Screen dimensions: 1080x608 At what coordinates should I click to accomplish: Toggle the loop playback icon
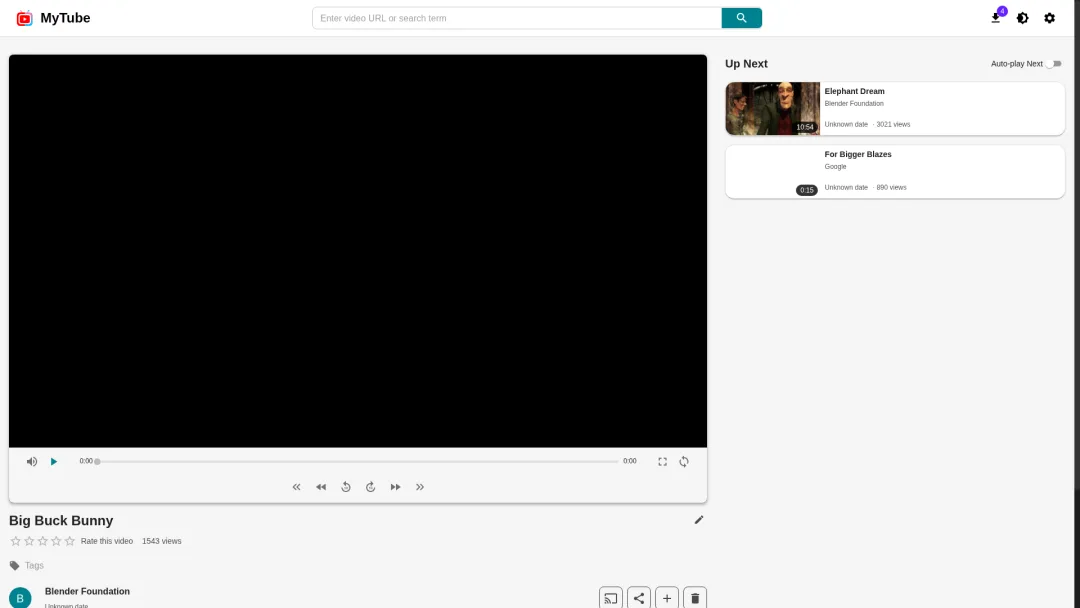click(x=684, y=461)
